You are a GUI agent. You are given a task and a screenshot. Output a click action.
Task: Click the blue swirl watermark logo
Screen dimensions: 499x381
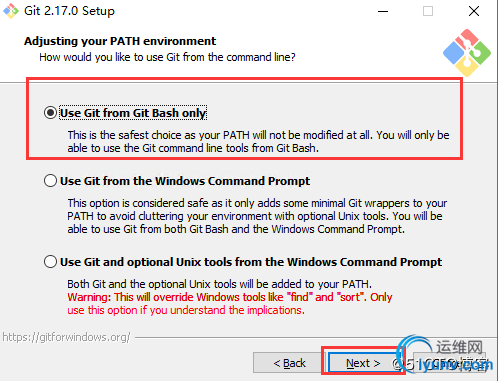pyautogui.click(x=412, y=353)
